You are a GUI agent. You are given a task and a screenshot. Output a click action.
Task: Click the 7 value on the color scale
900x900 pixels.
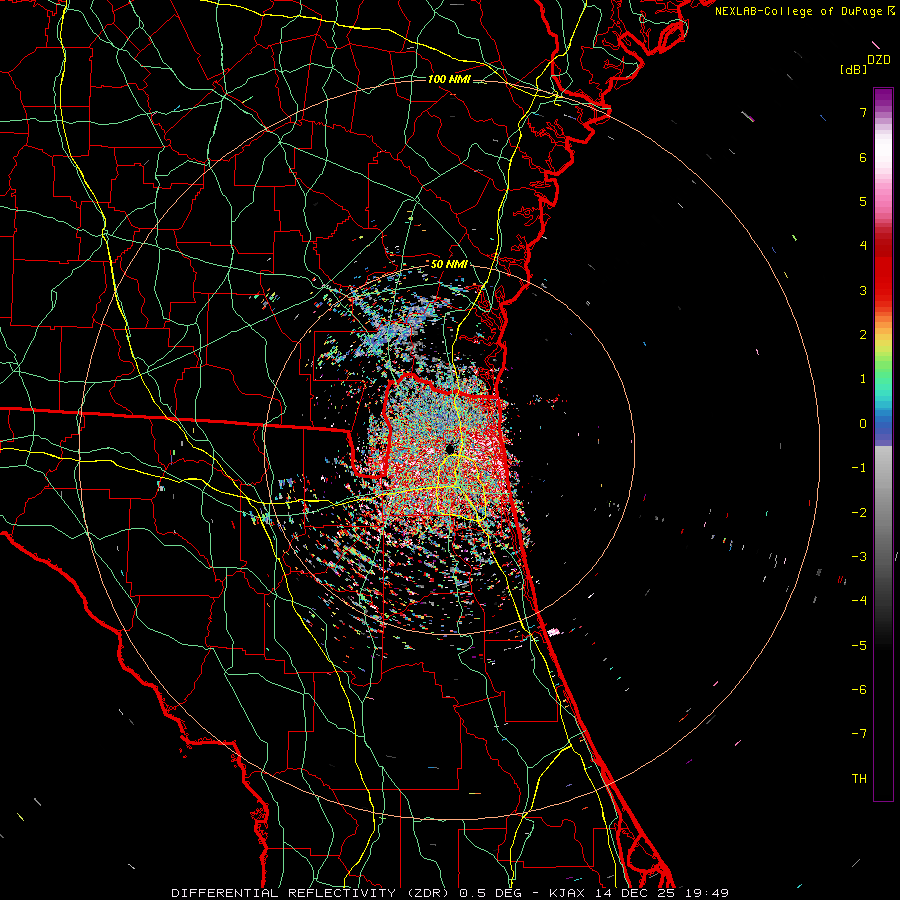point(863,112)
